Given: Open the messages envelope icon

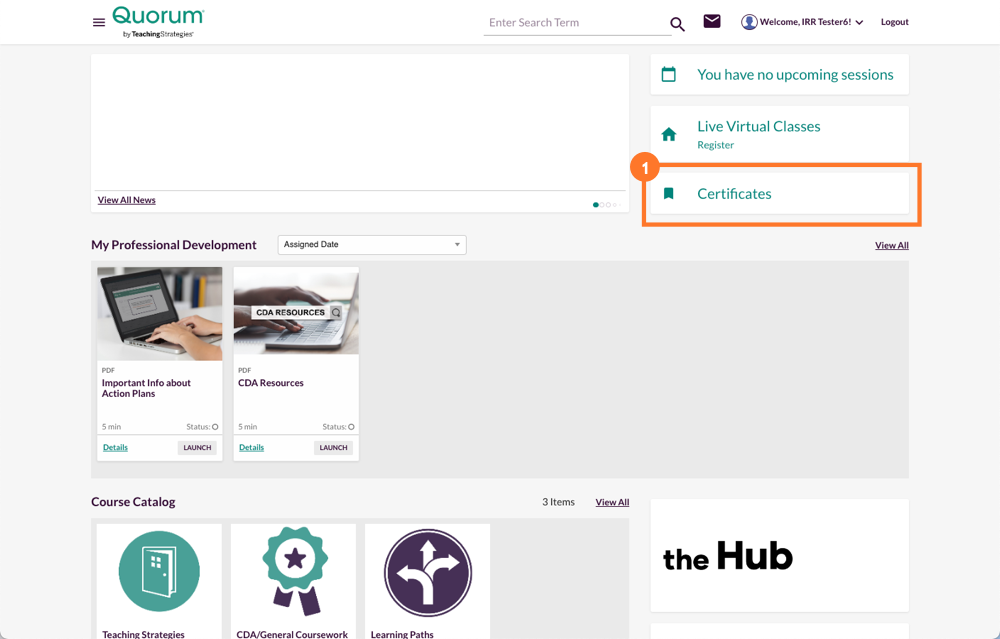Looking at the screenshot, I should pyautogui.click(x=711, y=21).
